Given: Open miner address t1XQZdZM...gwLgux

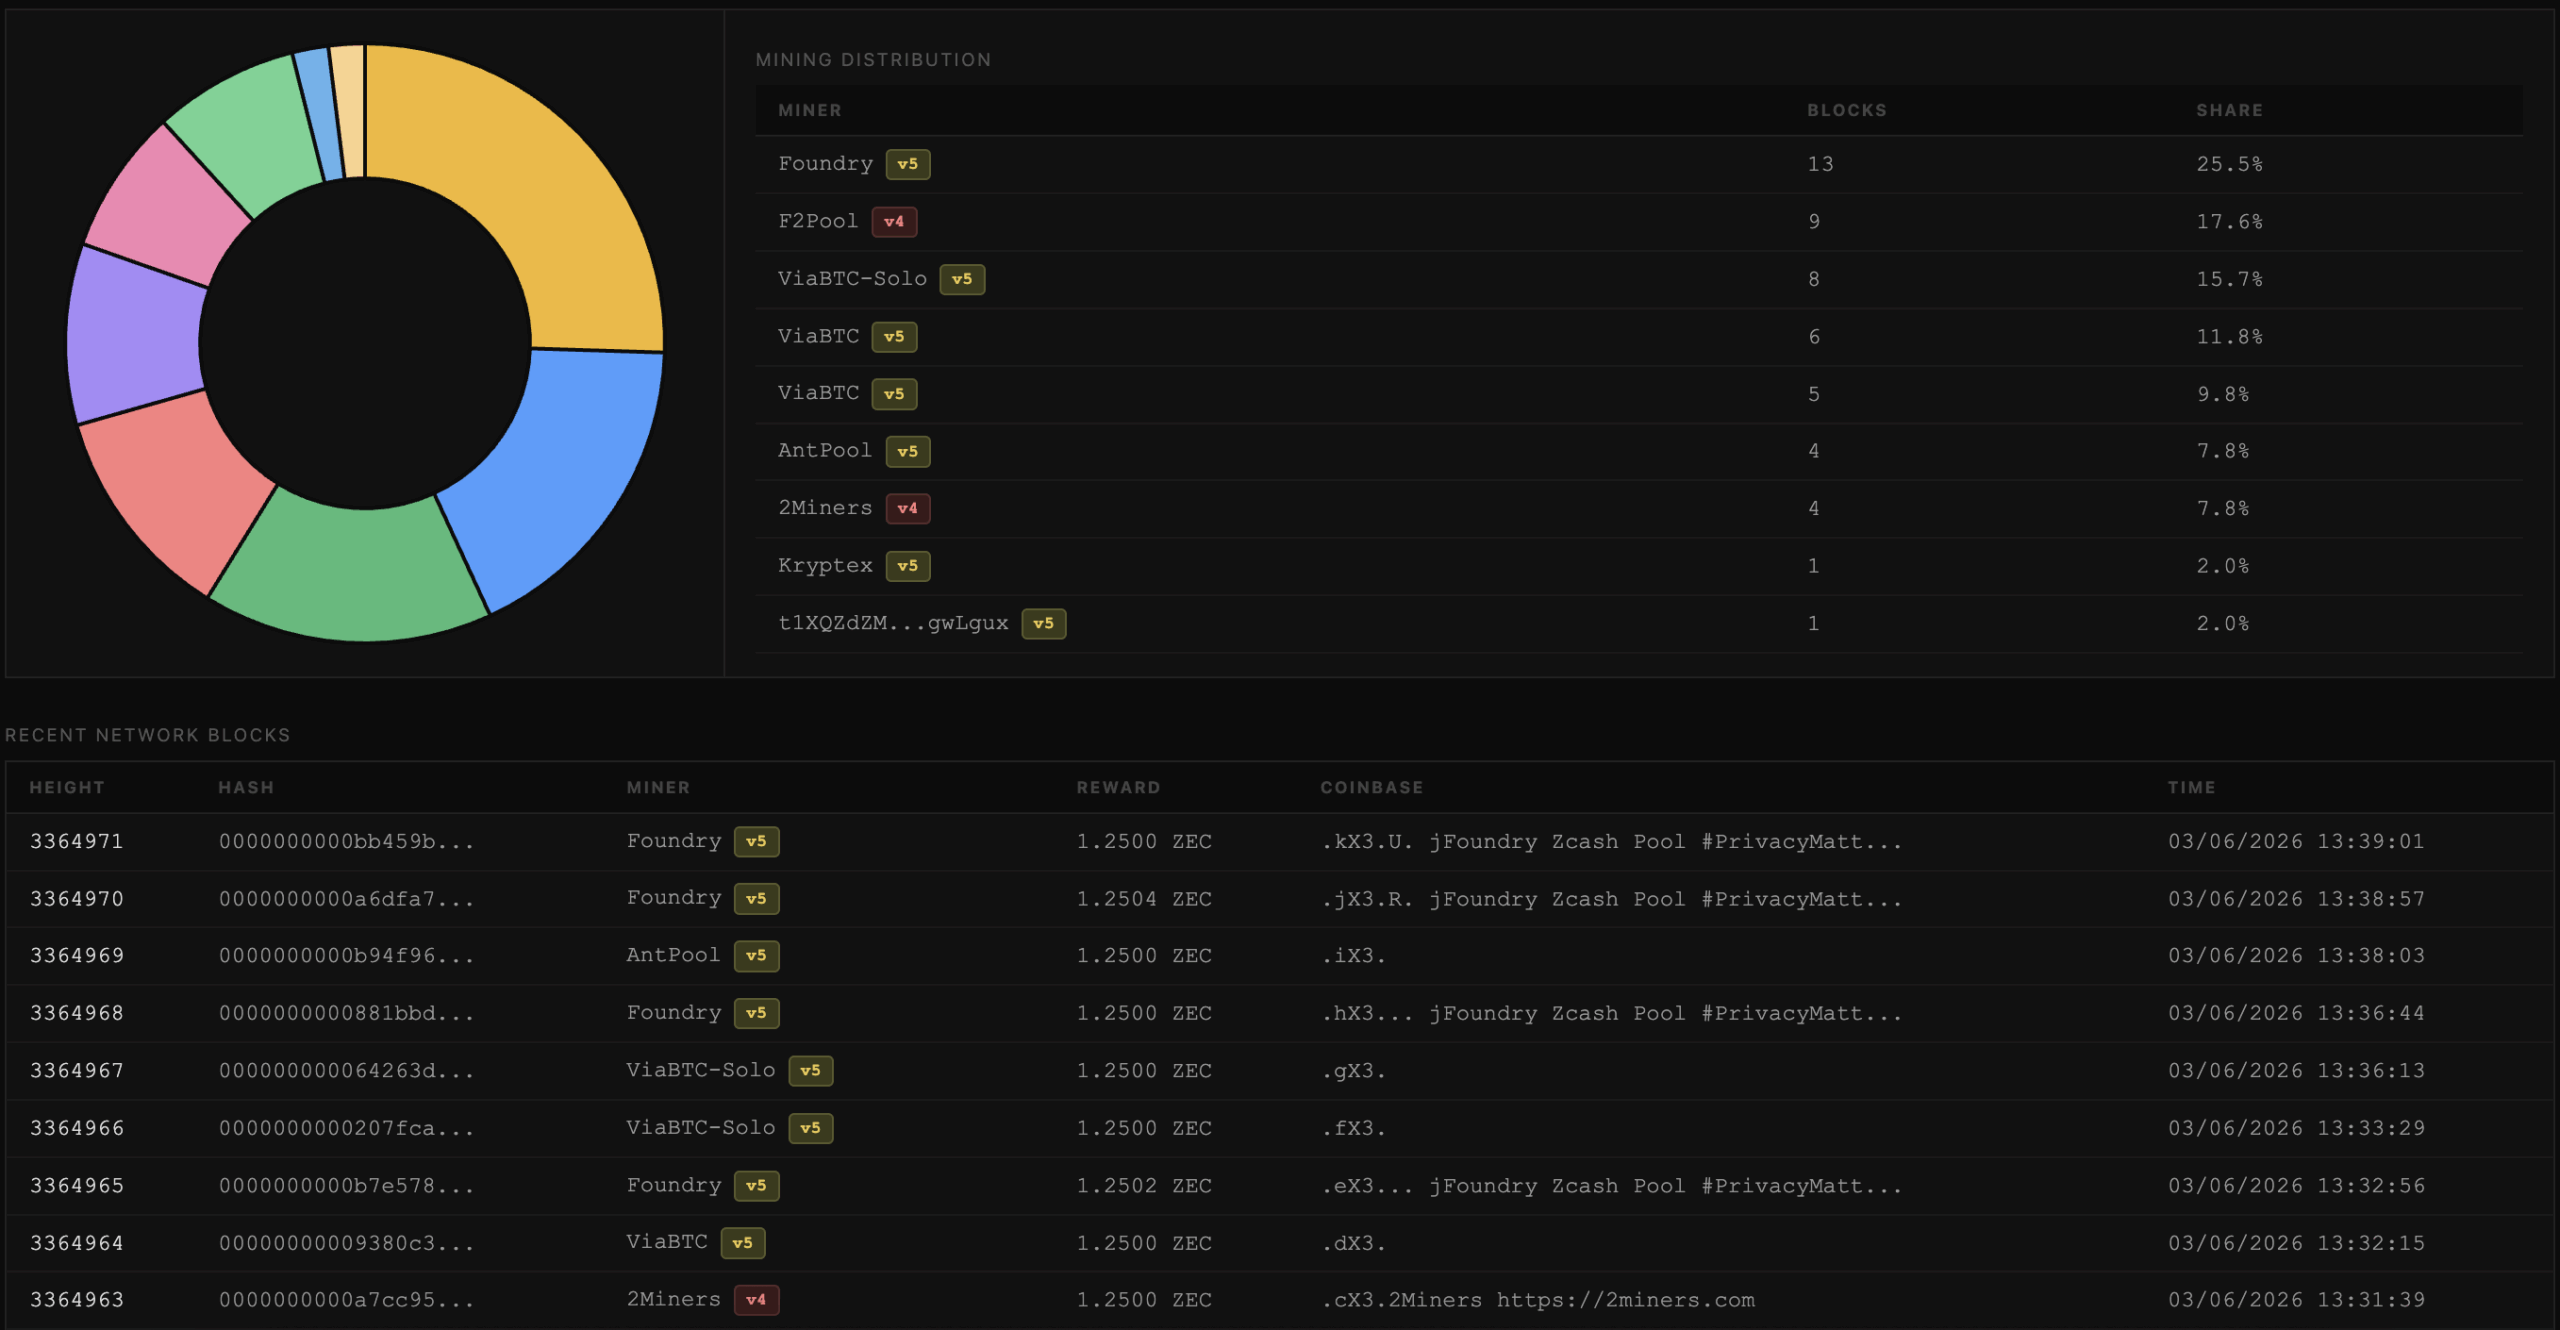Looking at the screenshot, I should click(x=893, y=623).
